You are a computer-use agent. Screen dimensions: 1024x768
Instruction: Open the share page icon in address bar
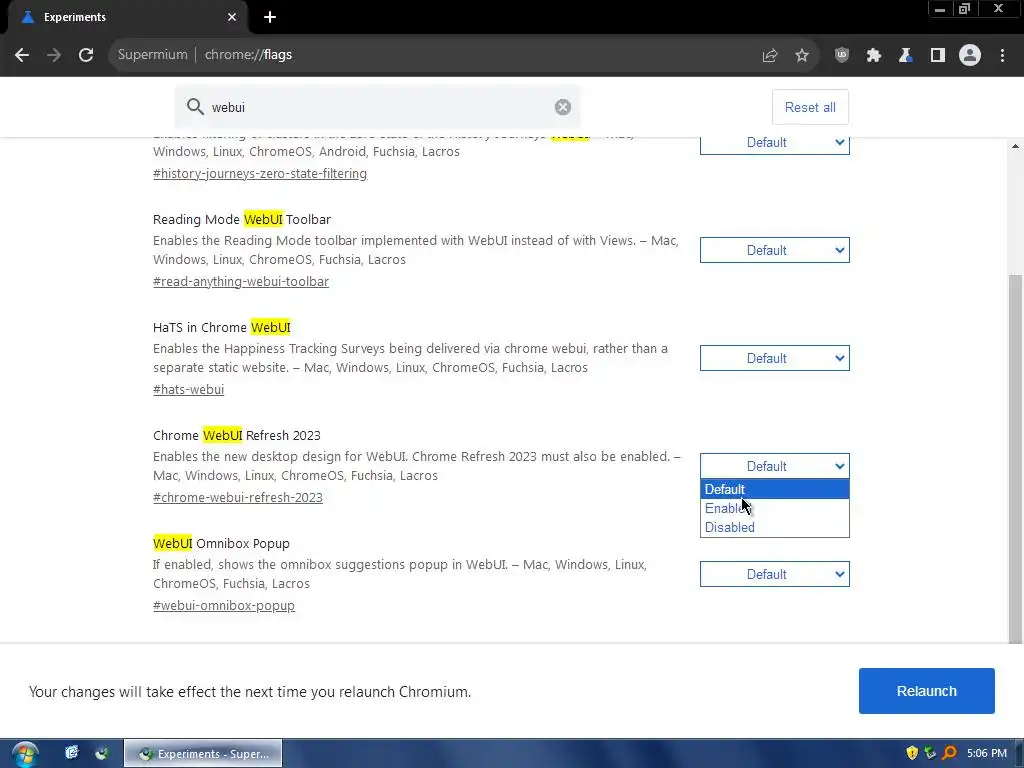click(x=770, y=56)
